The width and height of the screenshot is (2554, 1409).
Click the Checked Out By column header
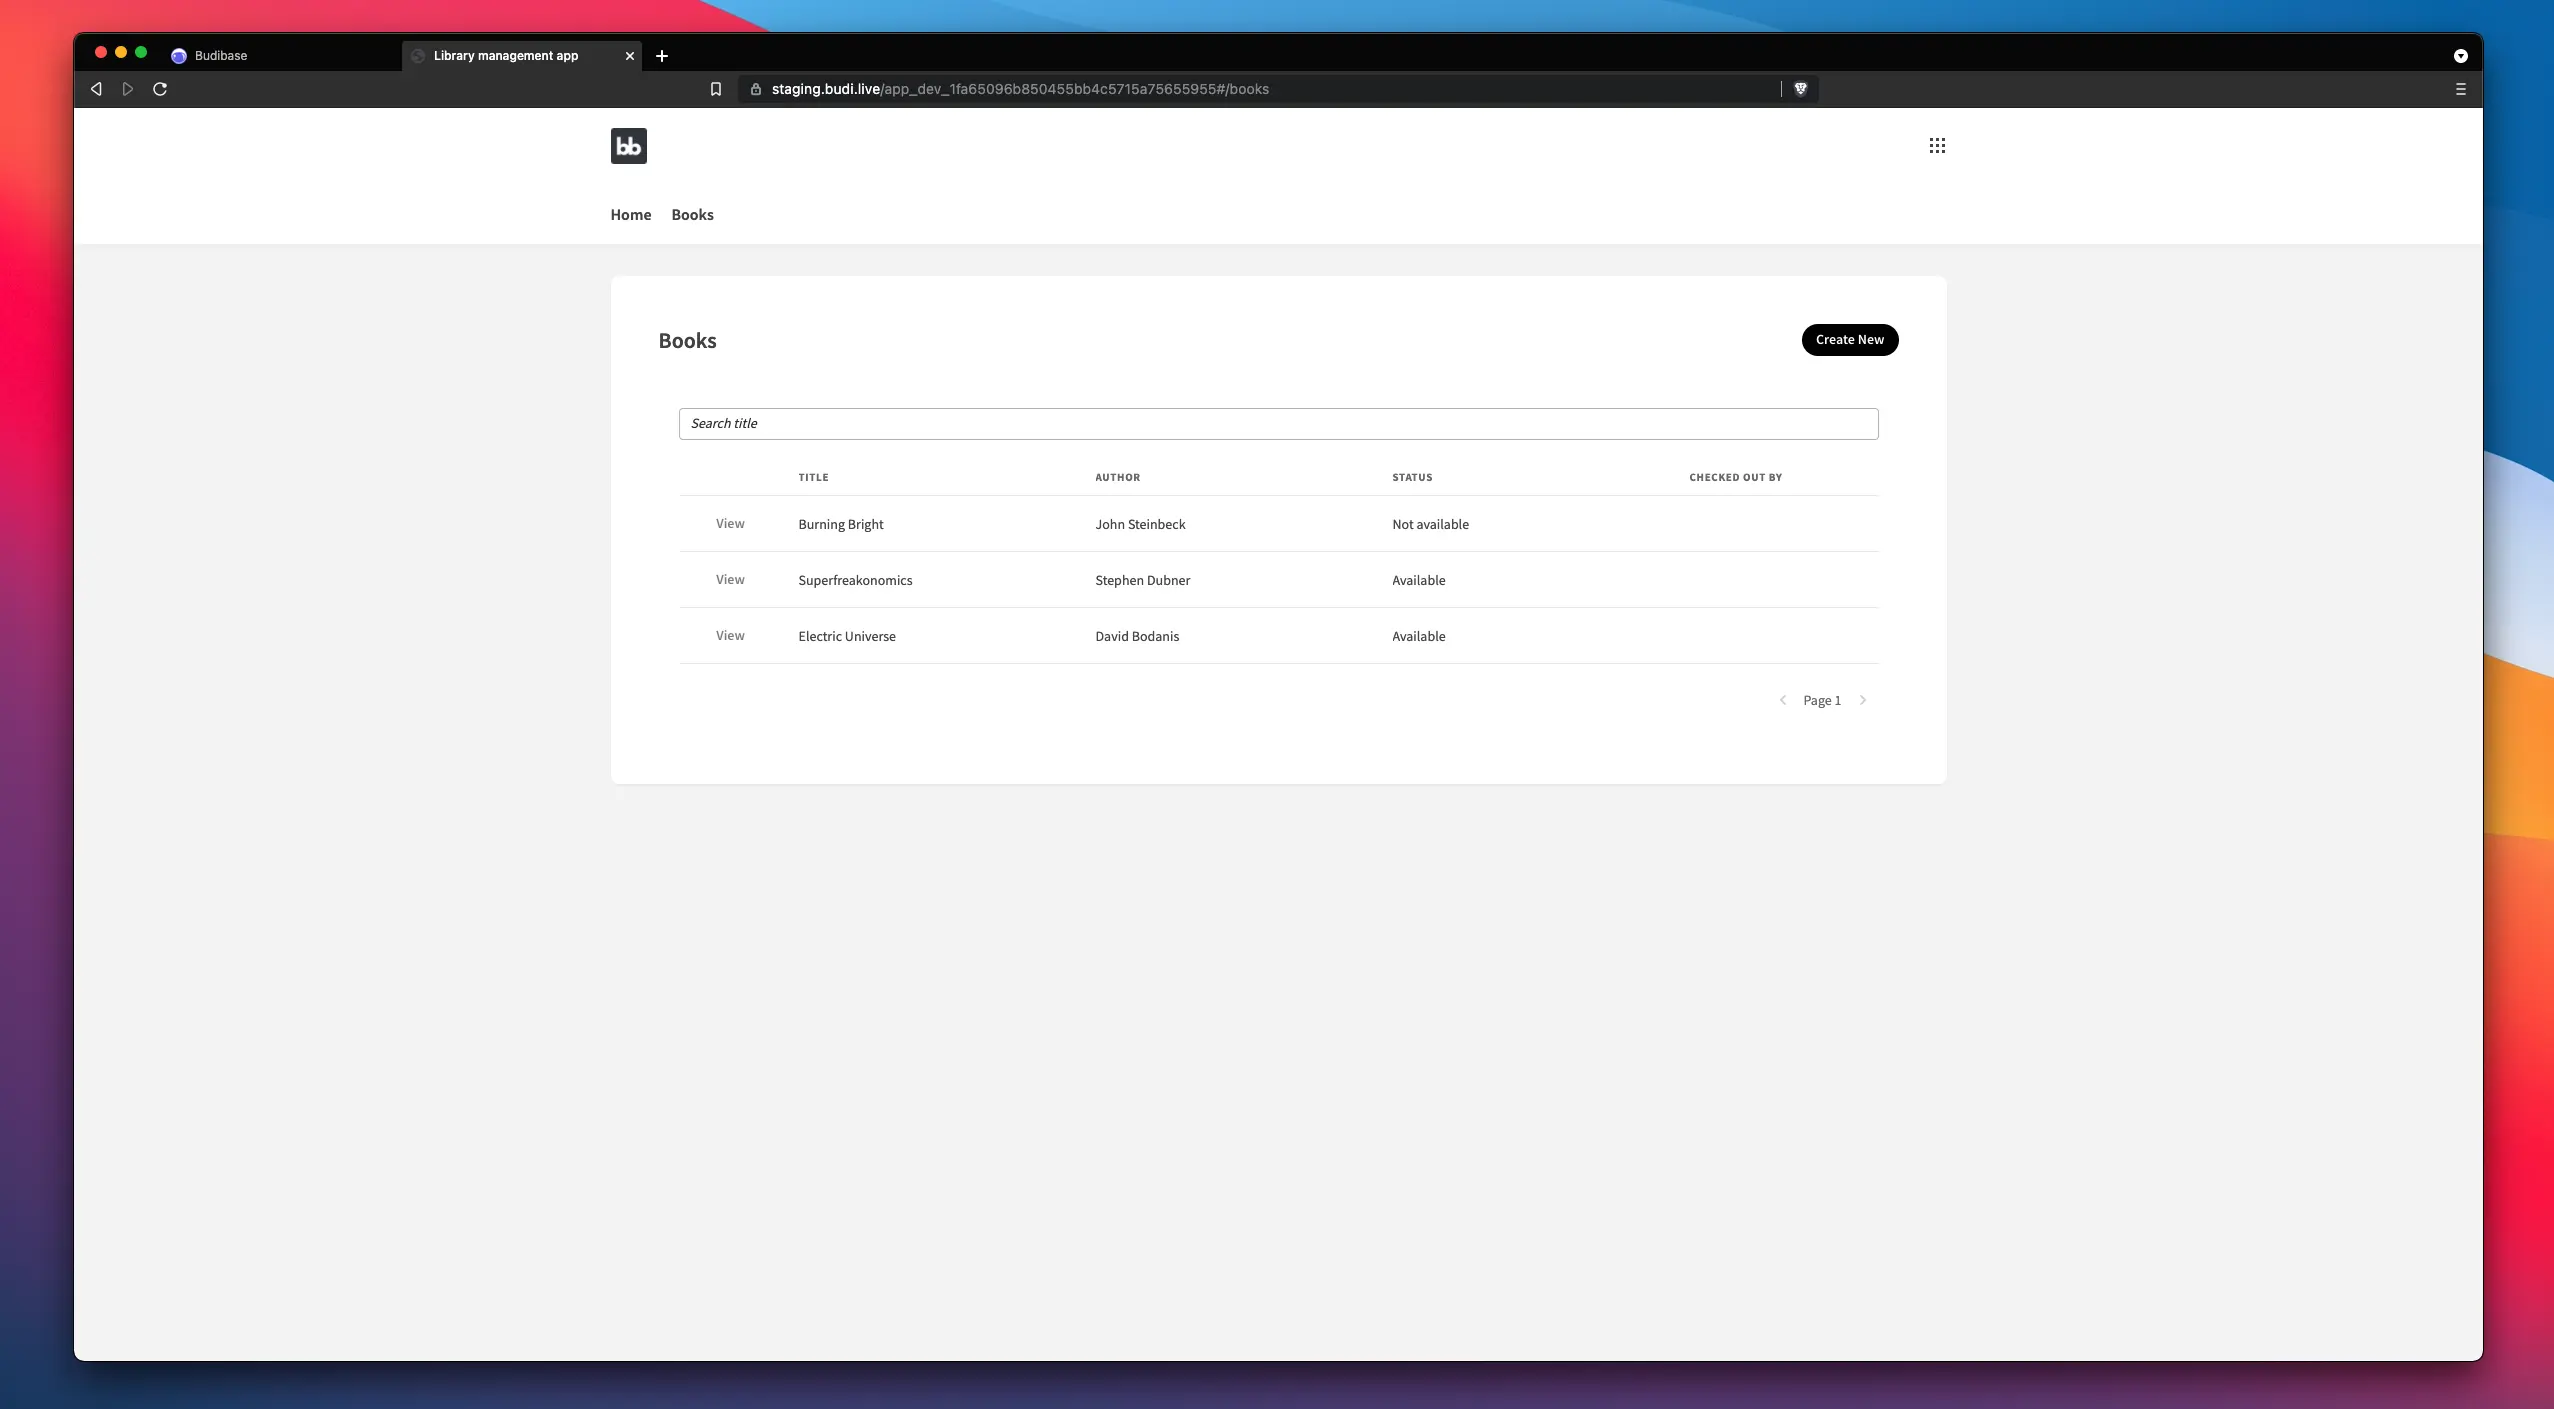tap(1737, 477)
